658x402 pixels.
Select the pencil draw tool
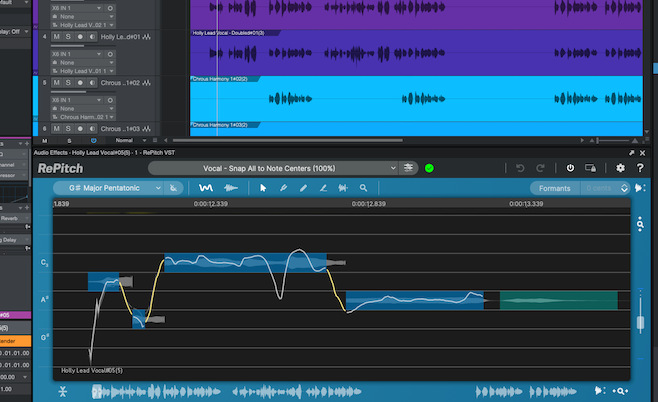pos(303,188)
